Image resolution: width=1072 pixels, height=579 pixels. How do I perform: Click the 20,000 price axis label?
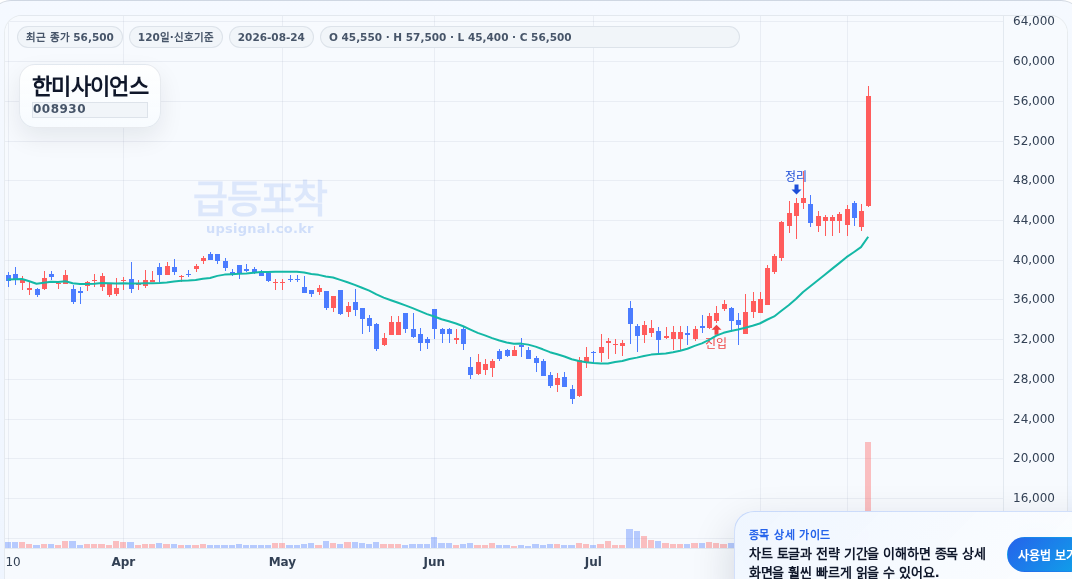[1033, 458]
